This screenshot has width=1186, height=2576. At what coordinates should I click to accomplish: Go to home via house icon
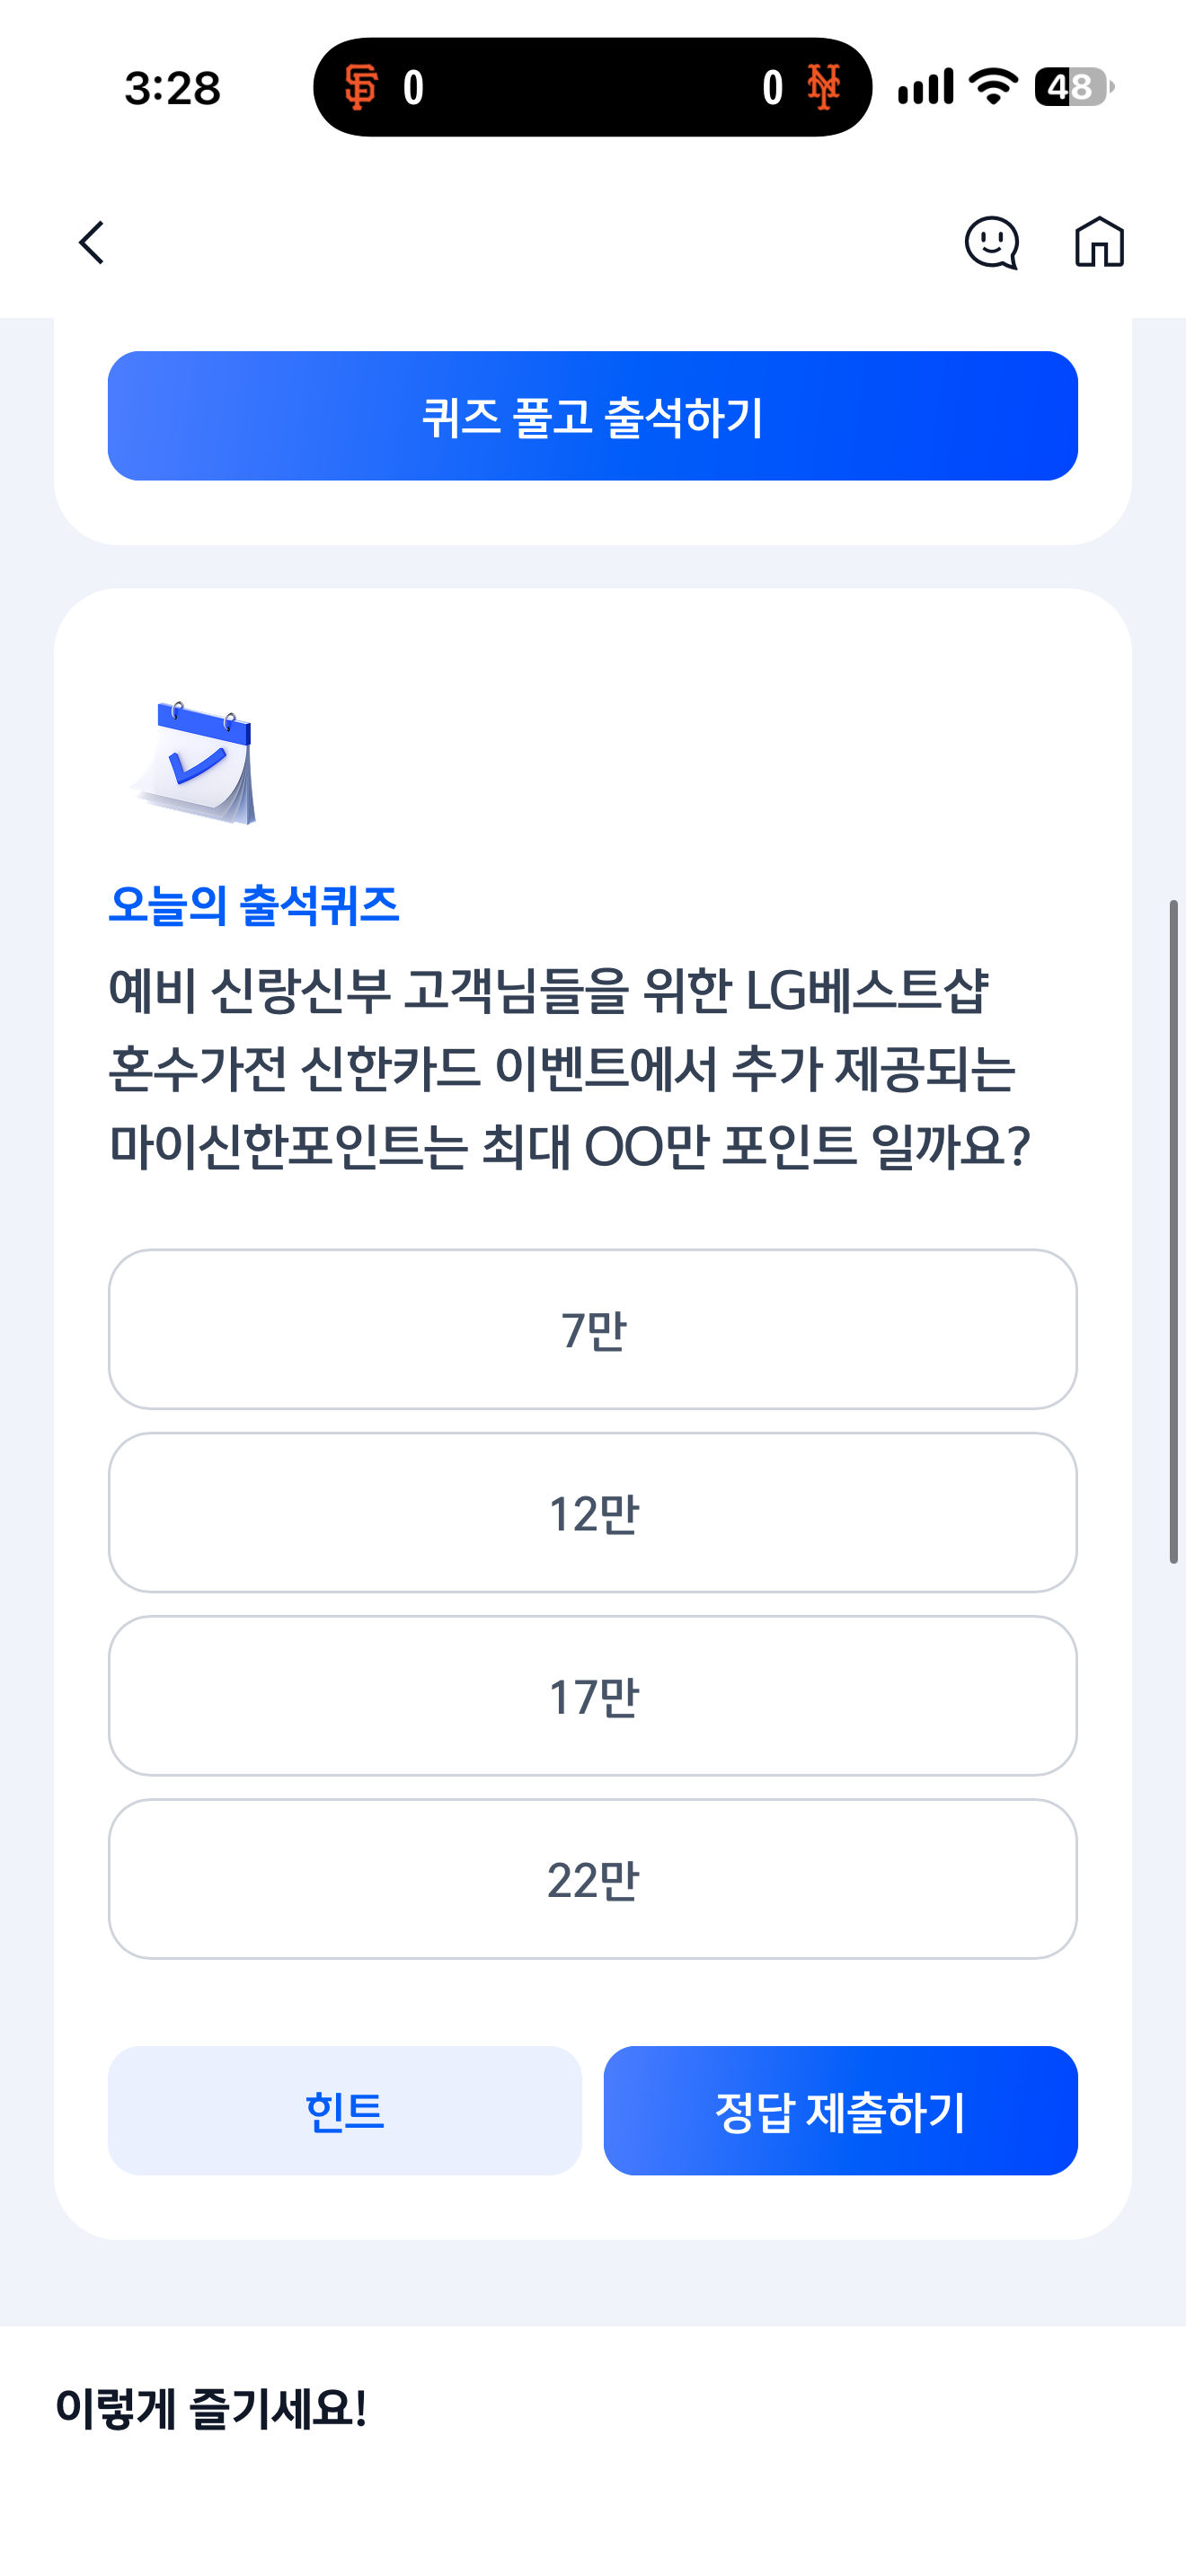1099,242
